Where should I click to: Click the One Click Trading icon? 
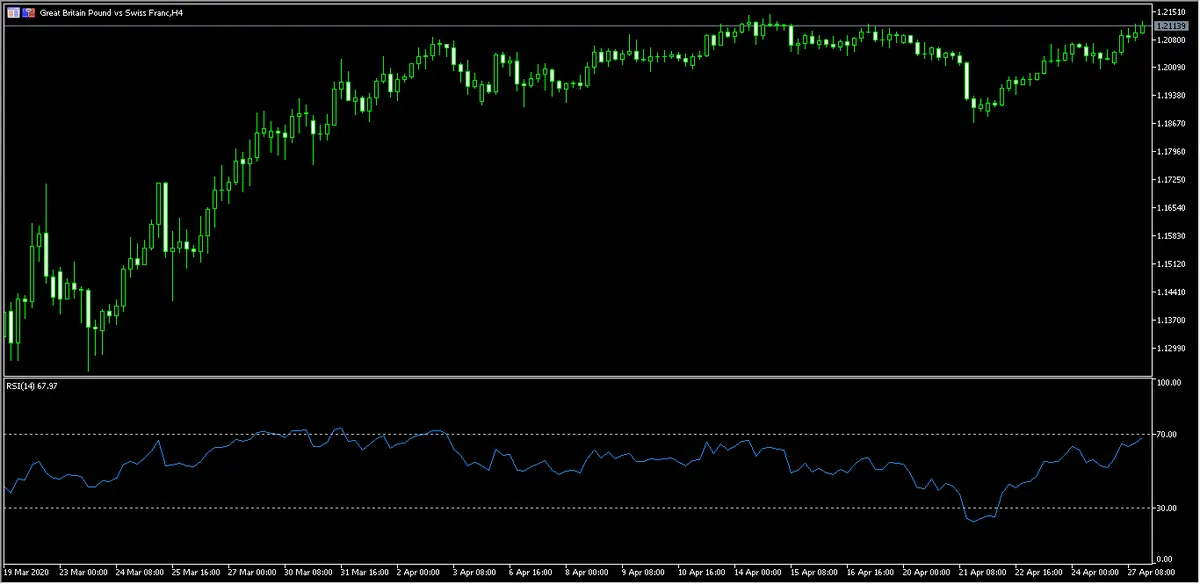(x=28, y=13)
